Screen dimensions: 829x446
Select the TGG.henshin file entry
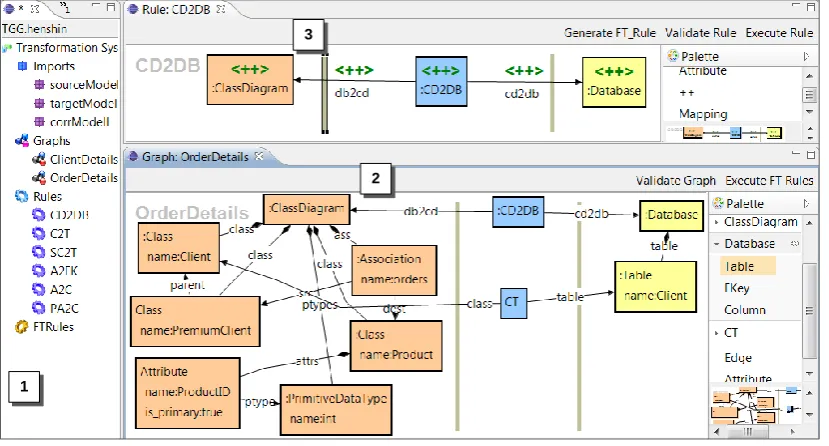[x=35, y=29]
